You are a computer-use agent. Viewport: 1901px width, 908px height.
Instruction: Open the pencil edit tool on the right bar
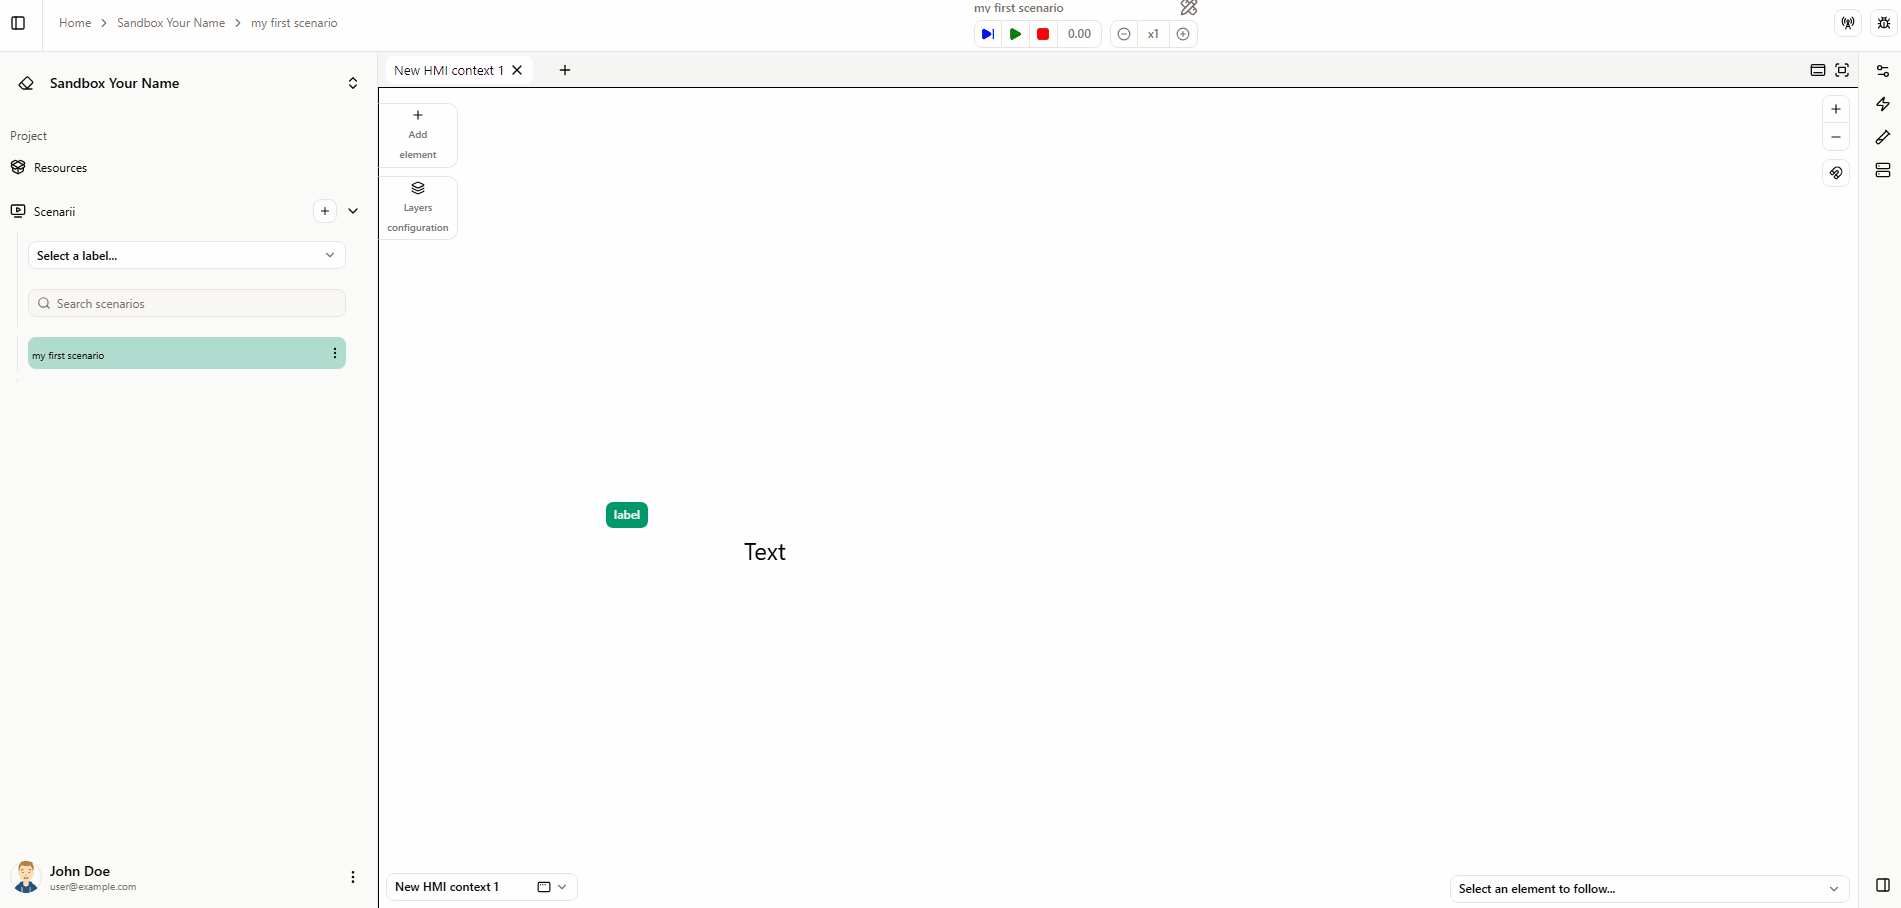(1882, 137)
